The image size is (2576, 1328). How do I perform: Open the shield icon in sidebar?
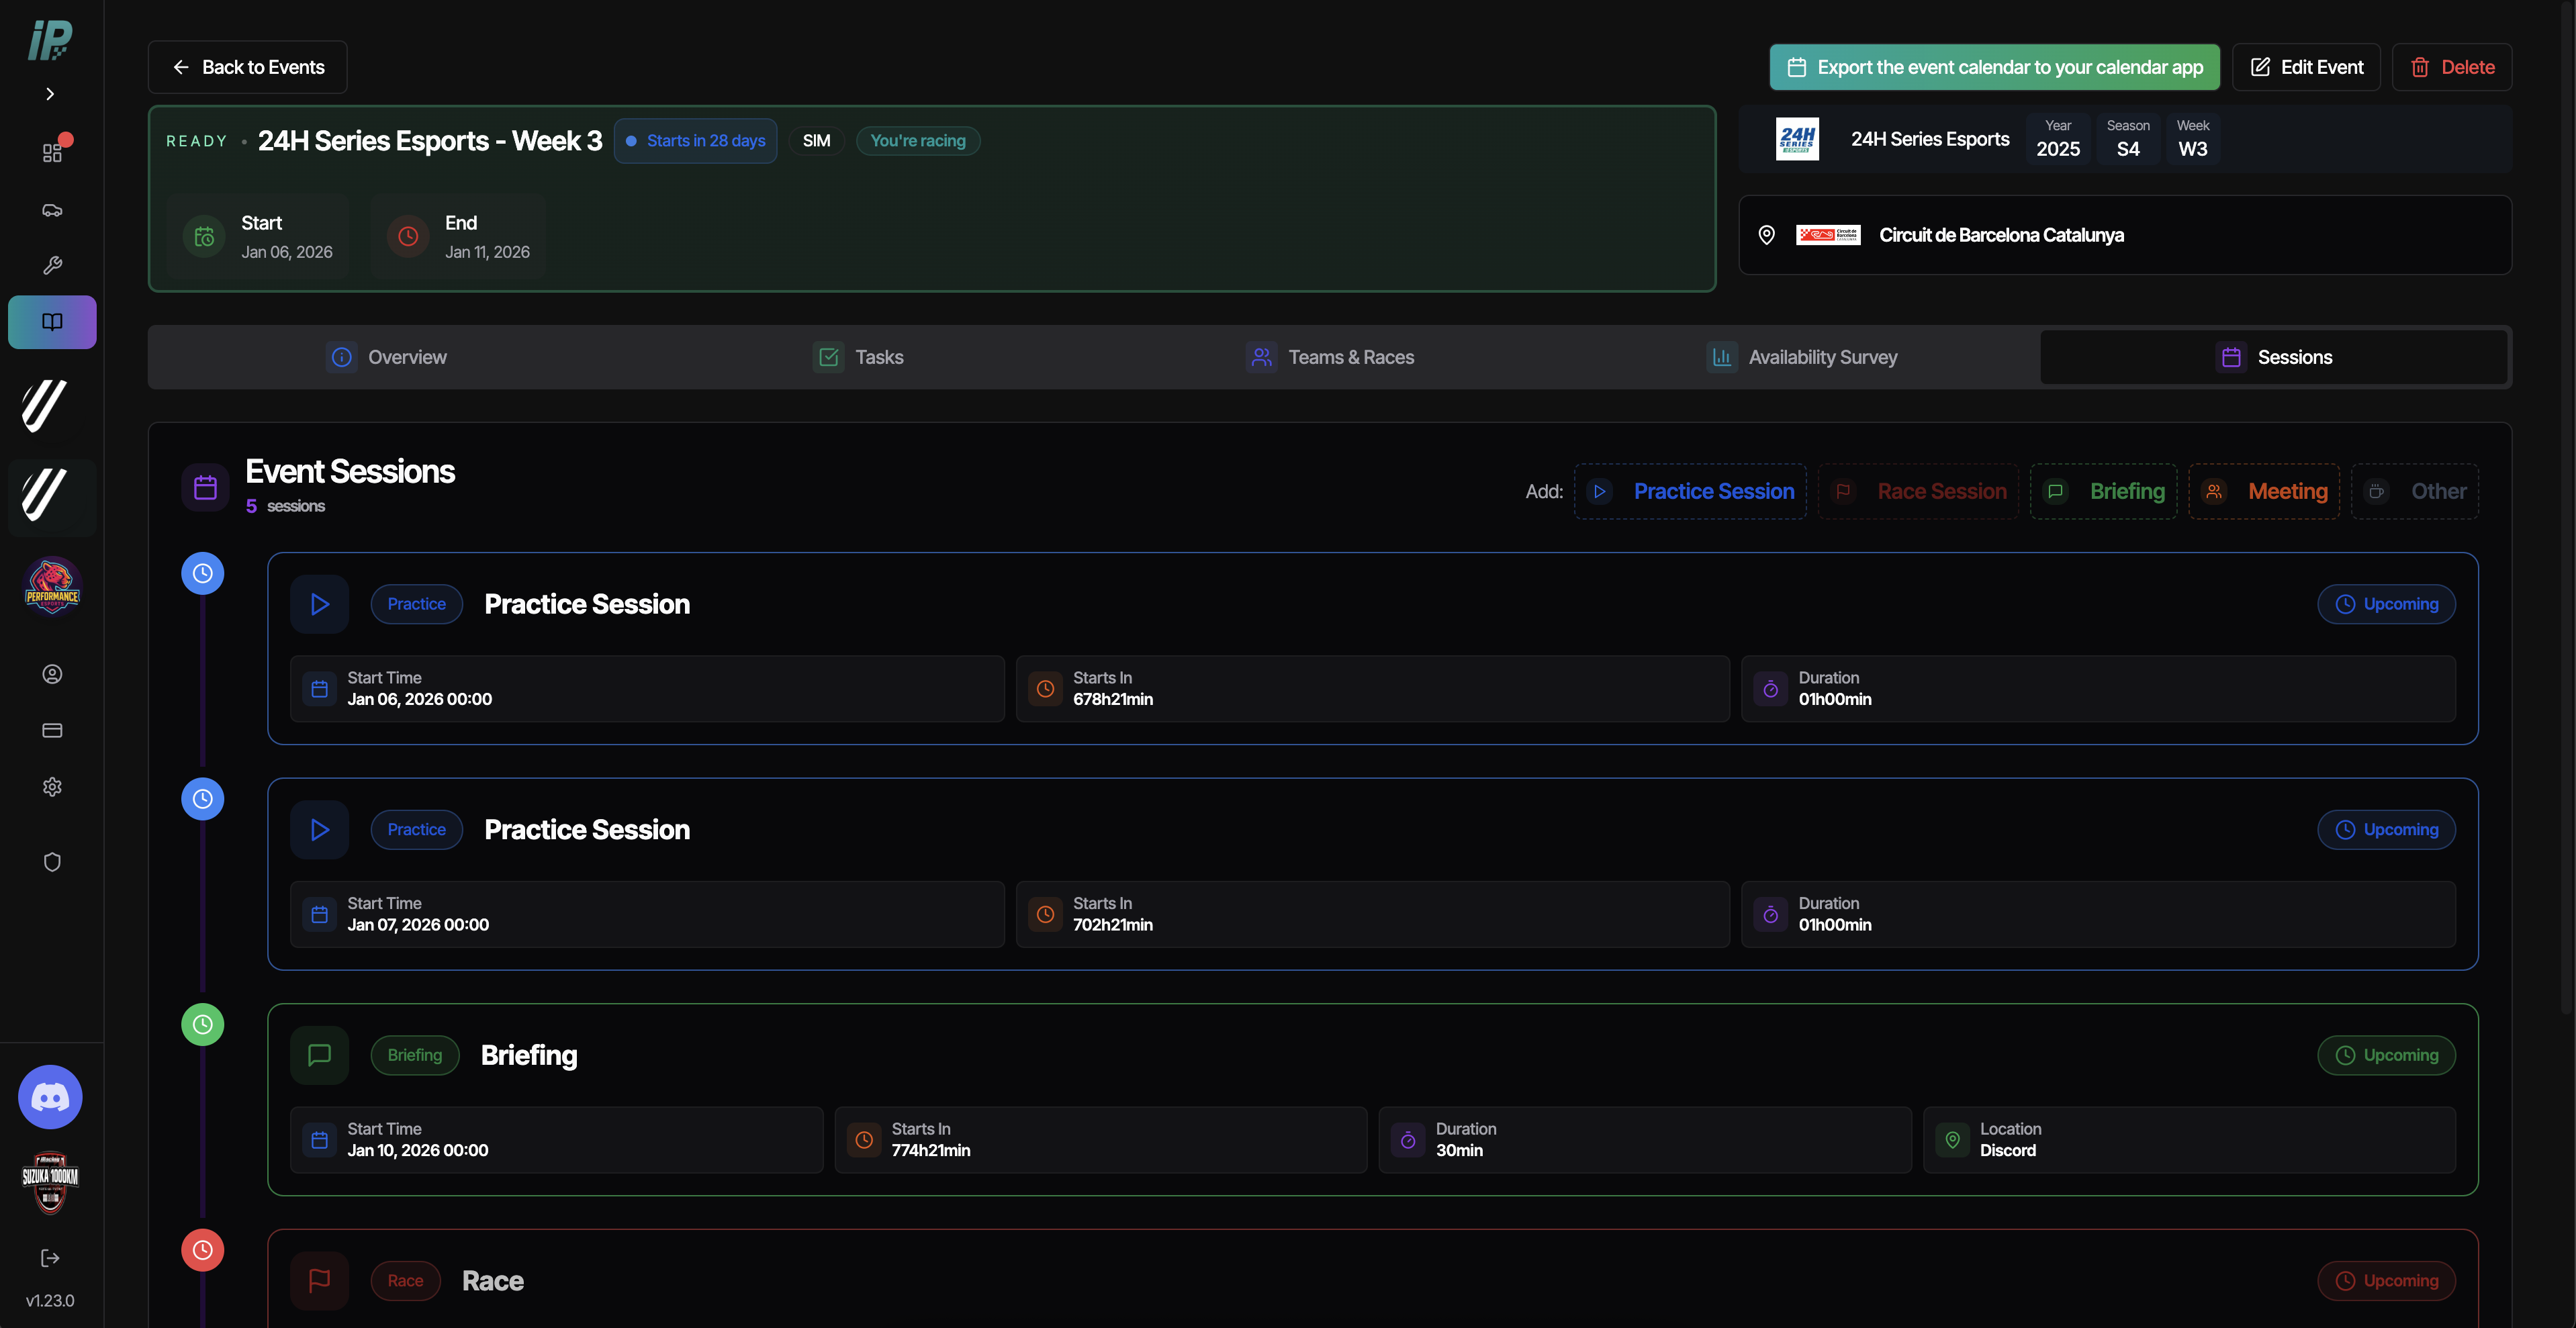point(52,862)
